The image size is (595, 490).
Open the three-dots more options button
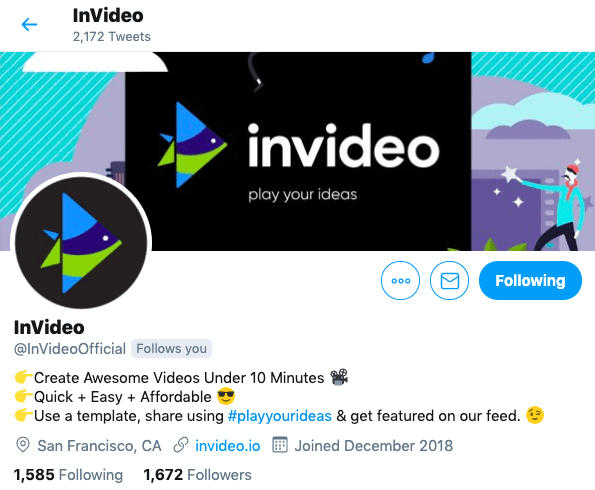[400, 280]
